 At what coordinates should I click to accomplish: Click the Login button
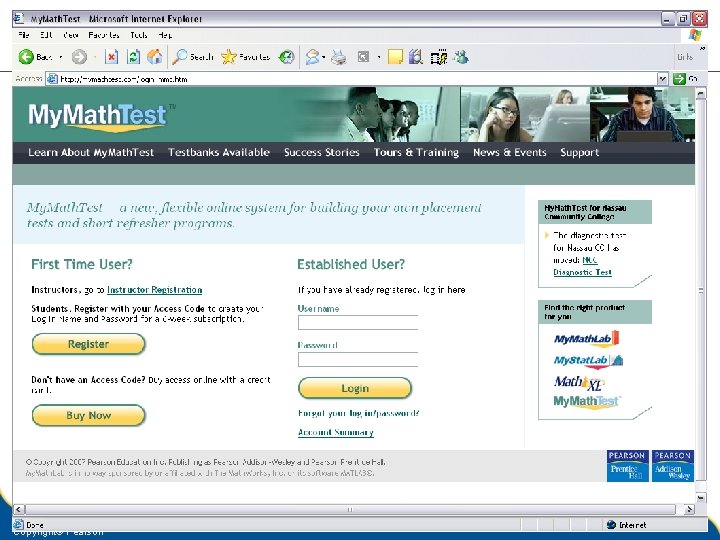[x=355, y=388]
